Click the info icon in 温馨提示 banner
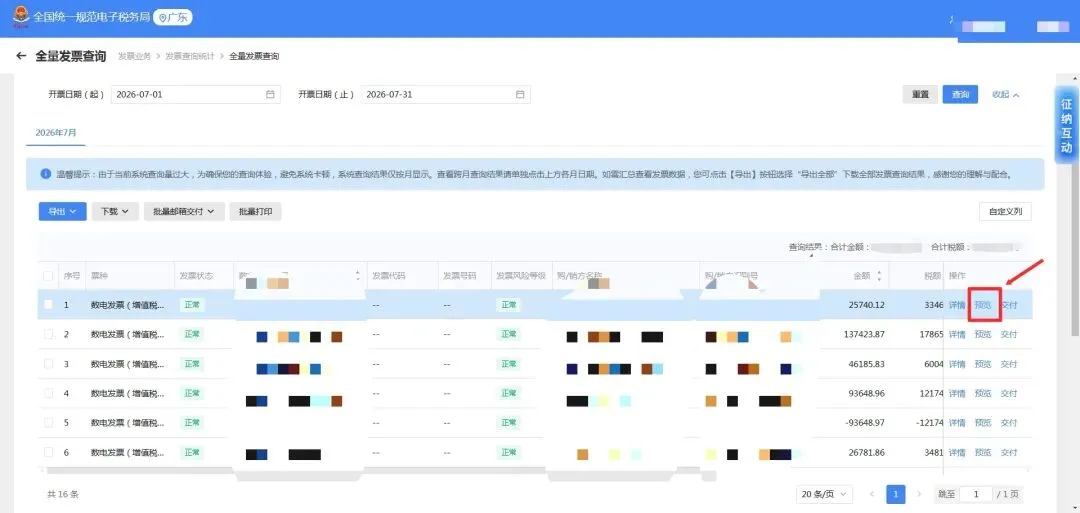Screen dimensions: 1080x513 (45, 174)
